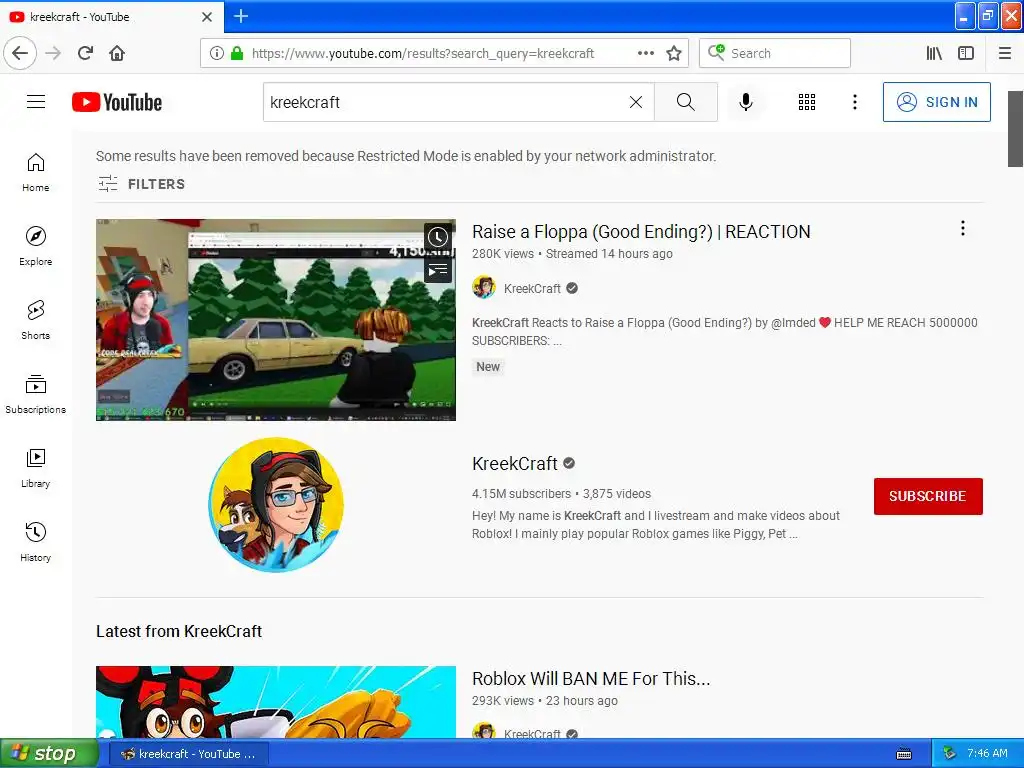Screen dimensions: 1024x768
Task: Subscribe to the KreekCraft channel
Action: pos(928,496)
